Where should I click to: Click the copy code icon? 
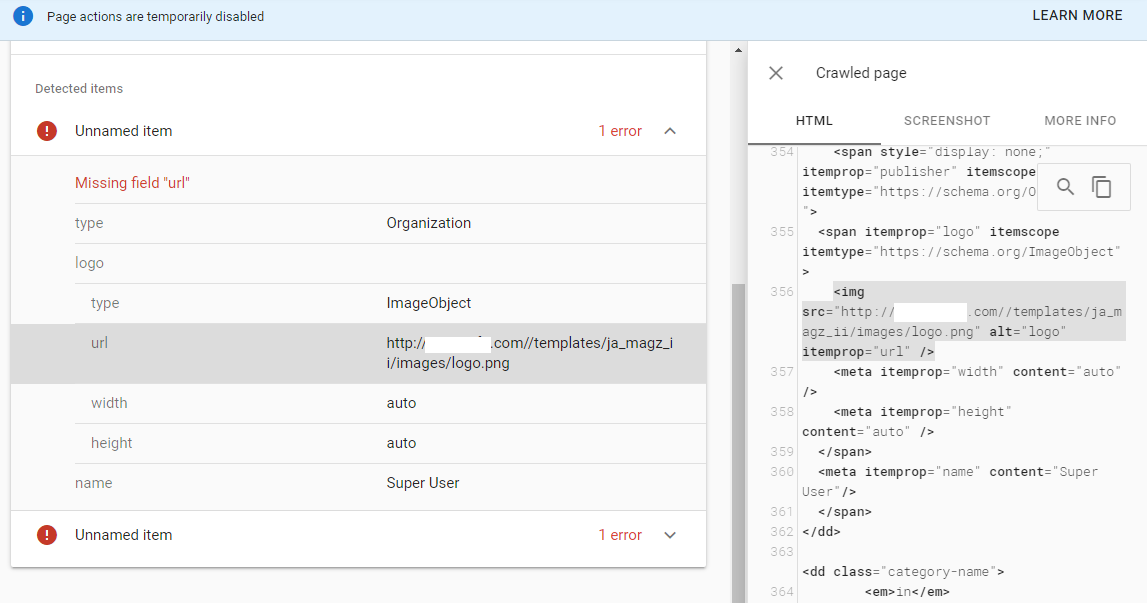[x=1101, y=187]
